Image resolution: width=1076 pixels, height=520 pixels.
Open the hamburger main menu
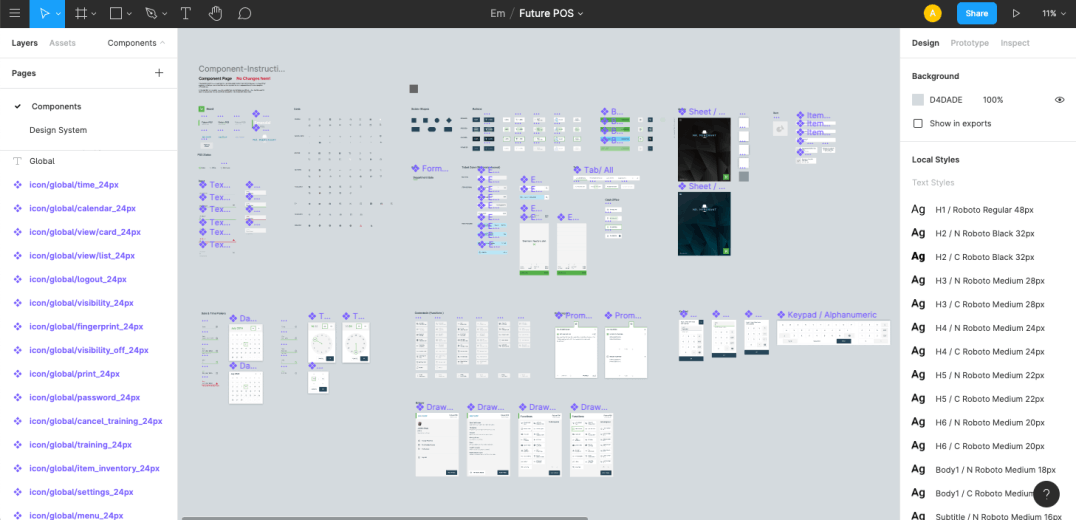[14, 14]
